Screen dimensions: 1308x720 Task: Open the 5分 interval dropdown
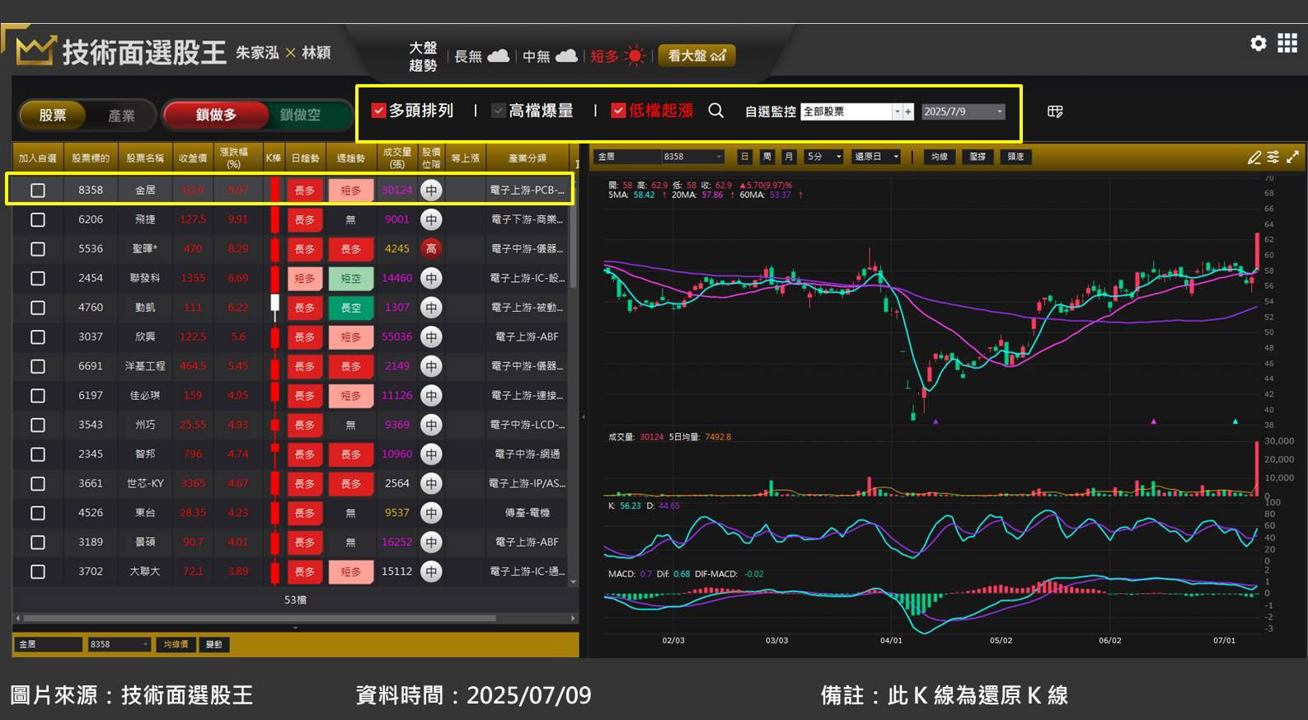point(825,157)
